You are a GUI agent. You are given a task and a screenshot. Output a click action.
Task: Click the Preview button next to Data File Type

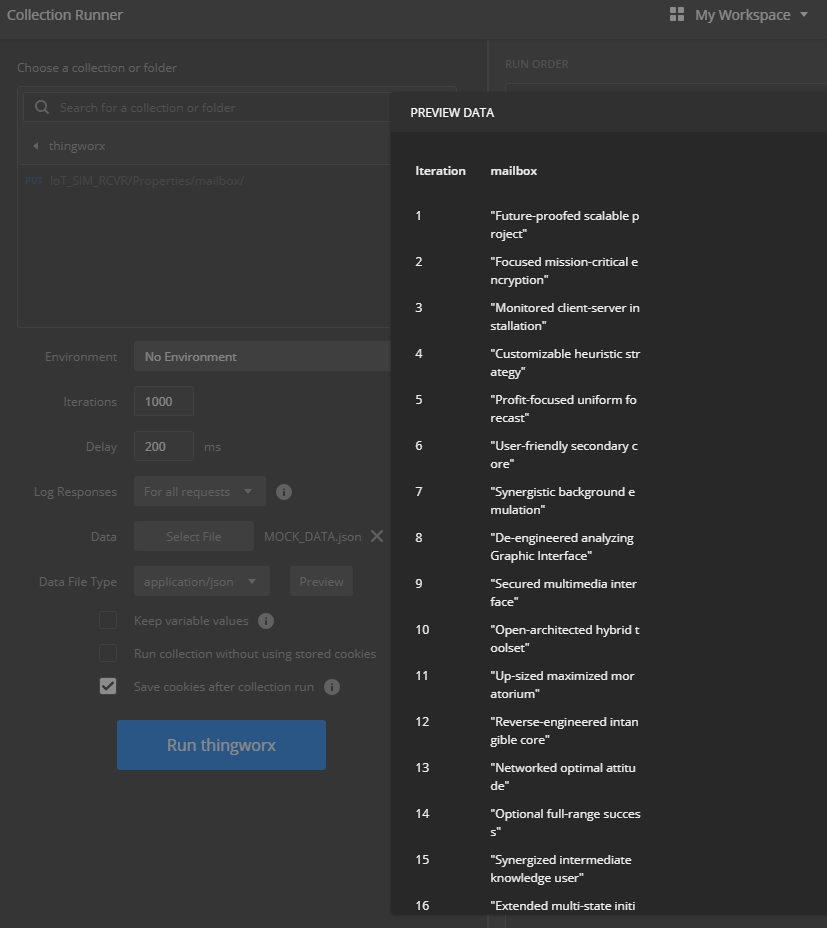[321, 581]
